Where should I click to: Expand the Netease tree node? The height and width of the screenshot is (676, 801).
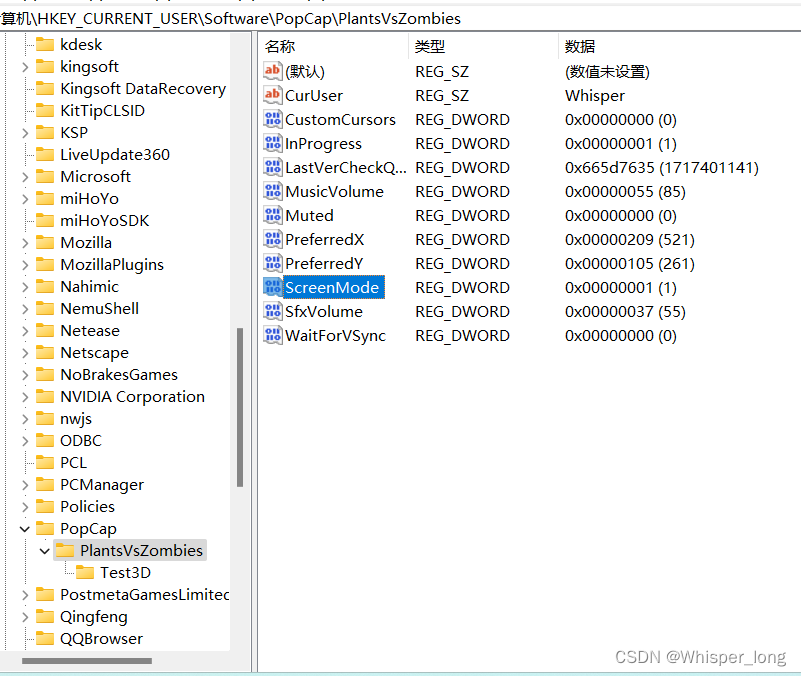click(25, 331)
